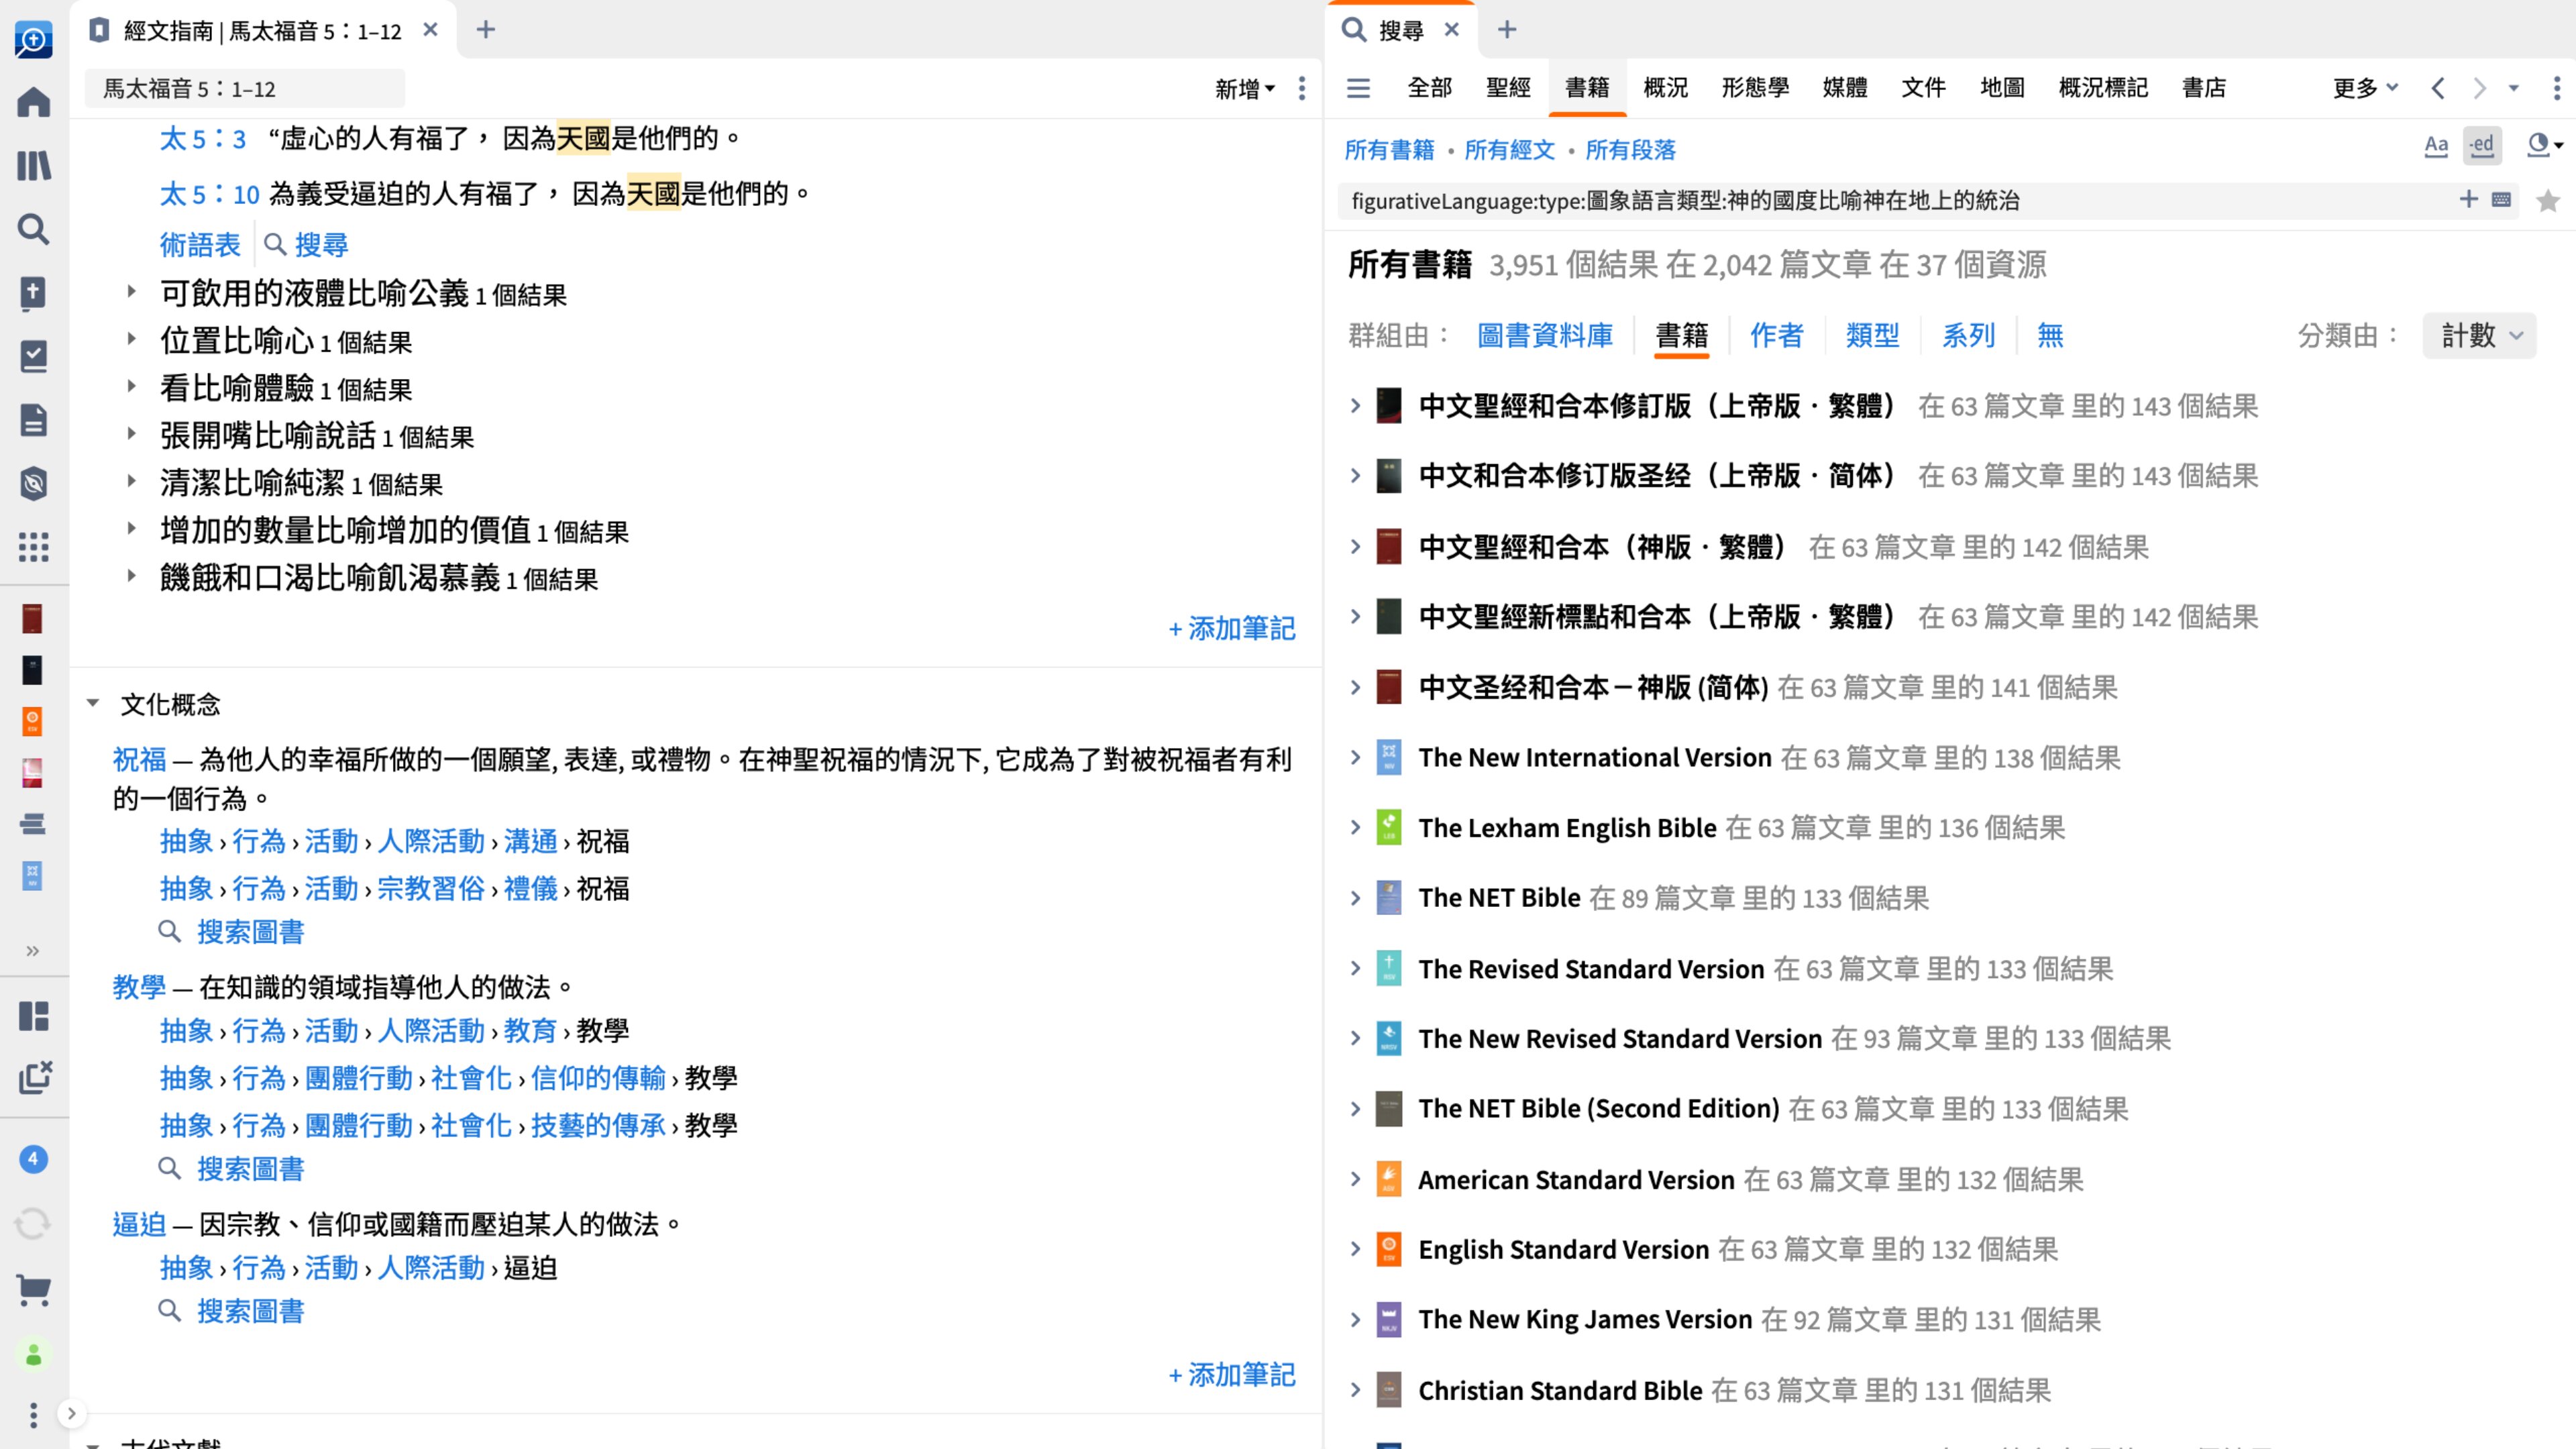The height and width of the screenshot is (1449, 2576).
Task: Open the checklist plans icon in sidebar
Action: point(33,356)
